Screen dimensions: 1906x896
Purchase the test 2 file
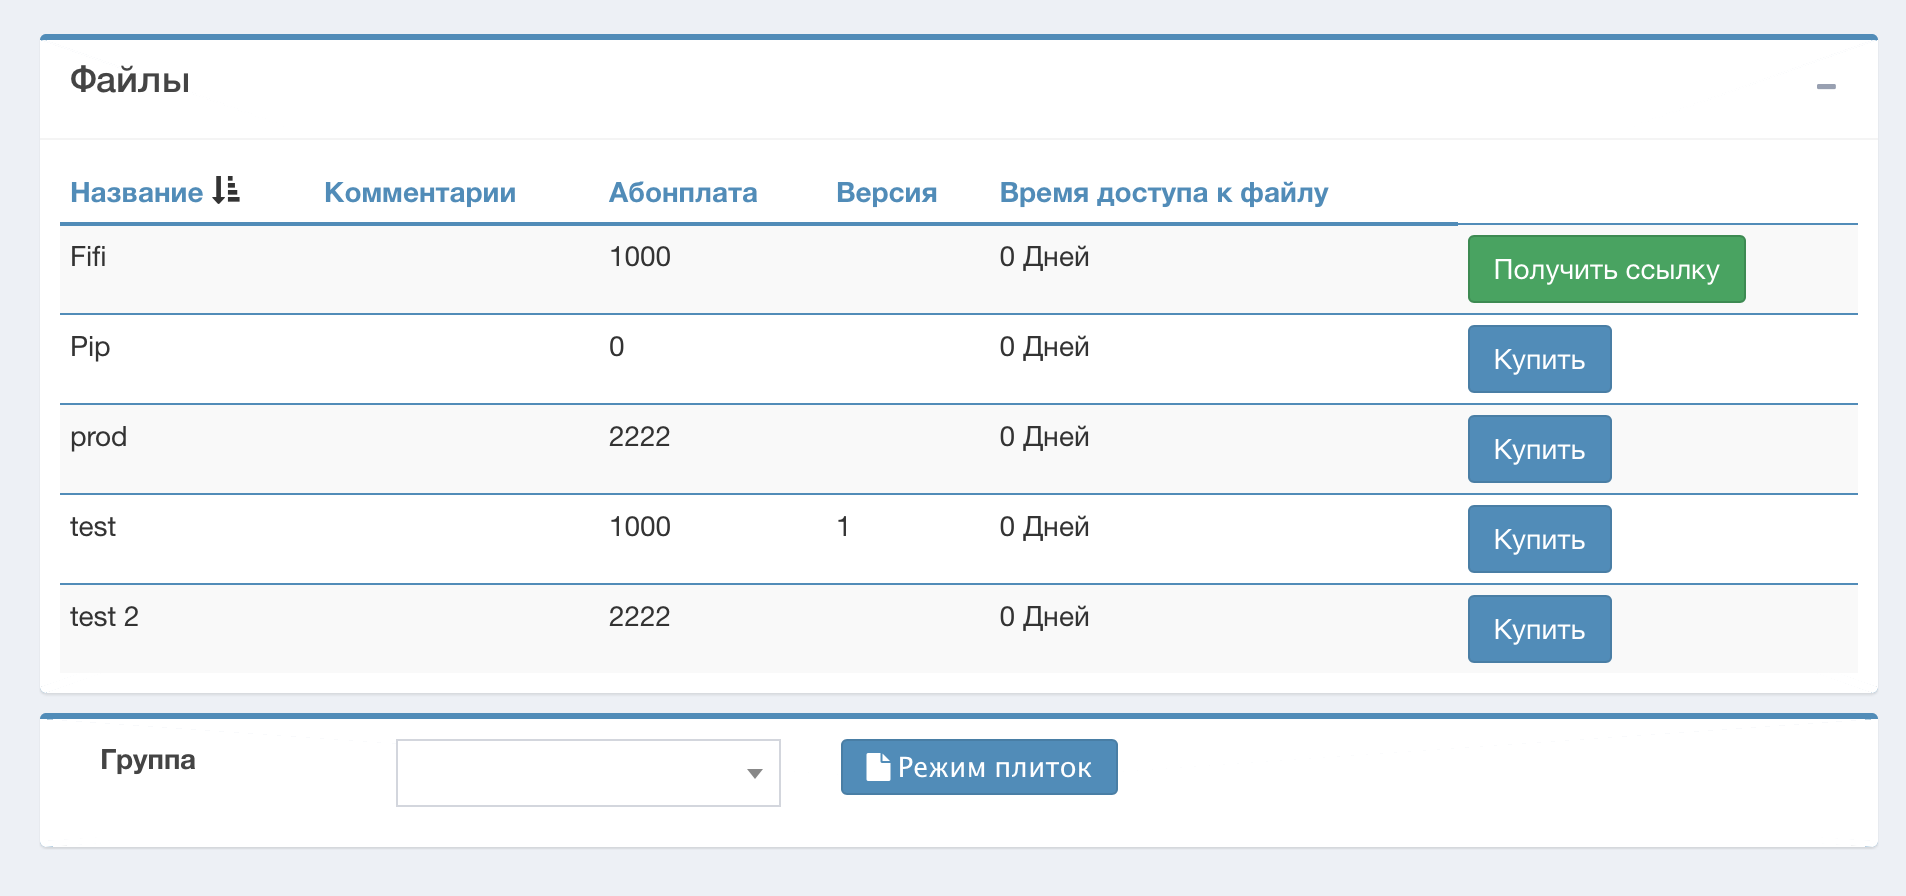(1539, 629)
